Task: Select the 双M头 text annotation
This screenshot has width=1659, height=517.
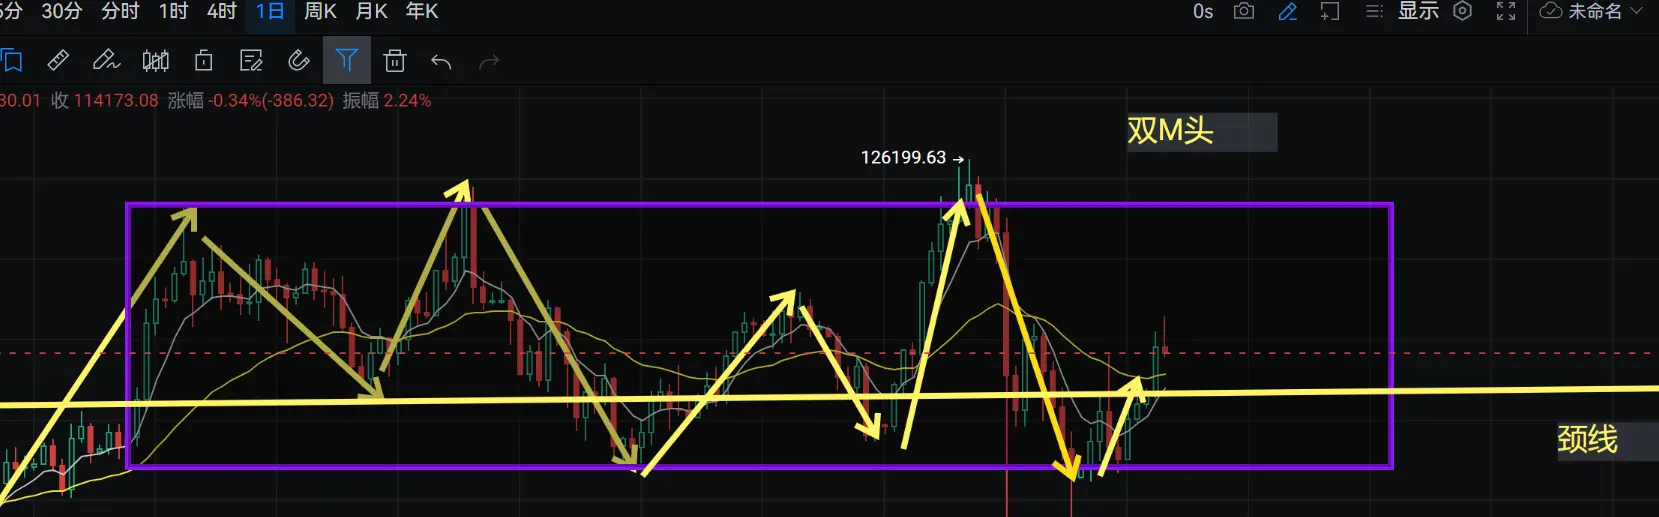Action: [1170, 131]
